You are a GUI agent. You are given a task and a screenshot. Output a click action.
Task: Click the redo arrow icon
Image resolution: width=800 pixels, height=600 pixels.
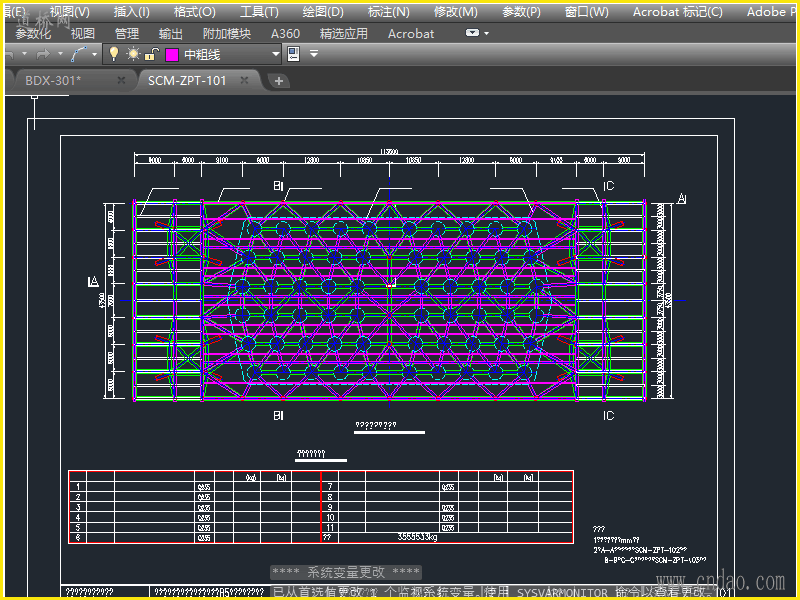(x=43, y=54)
